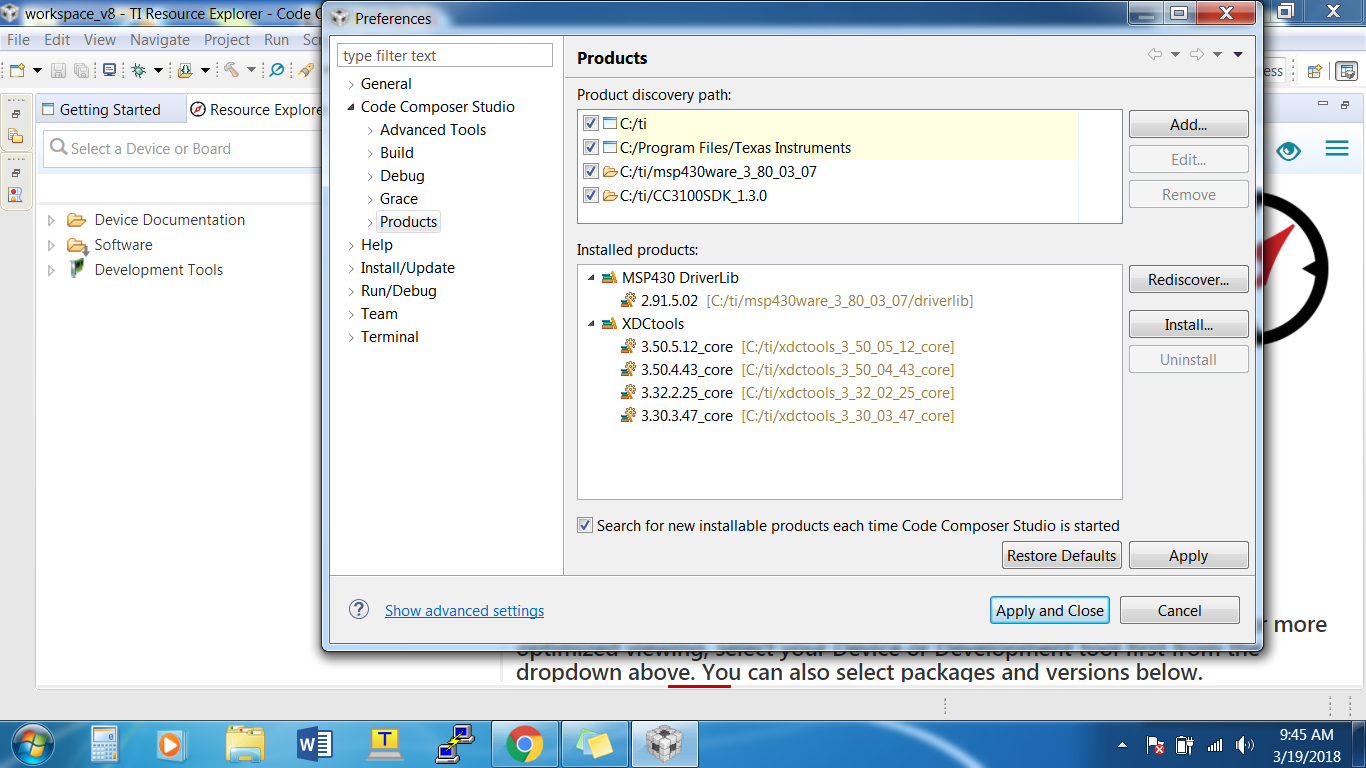Screen dimensions: 1366x768
Task: Open Google Chrome from the taskbar
Action: [x=525, y=745]
